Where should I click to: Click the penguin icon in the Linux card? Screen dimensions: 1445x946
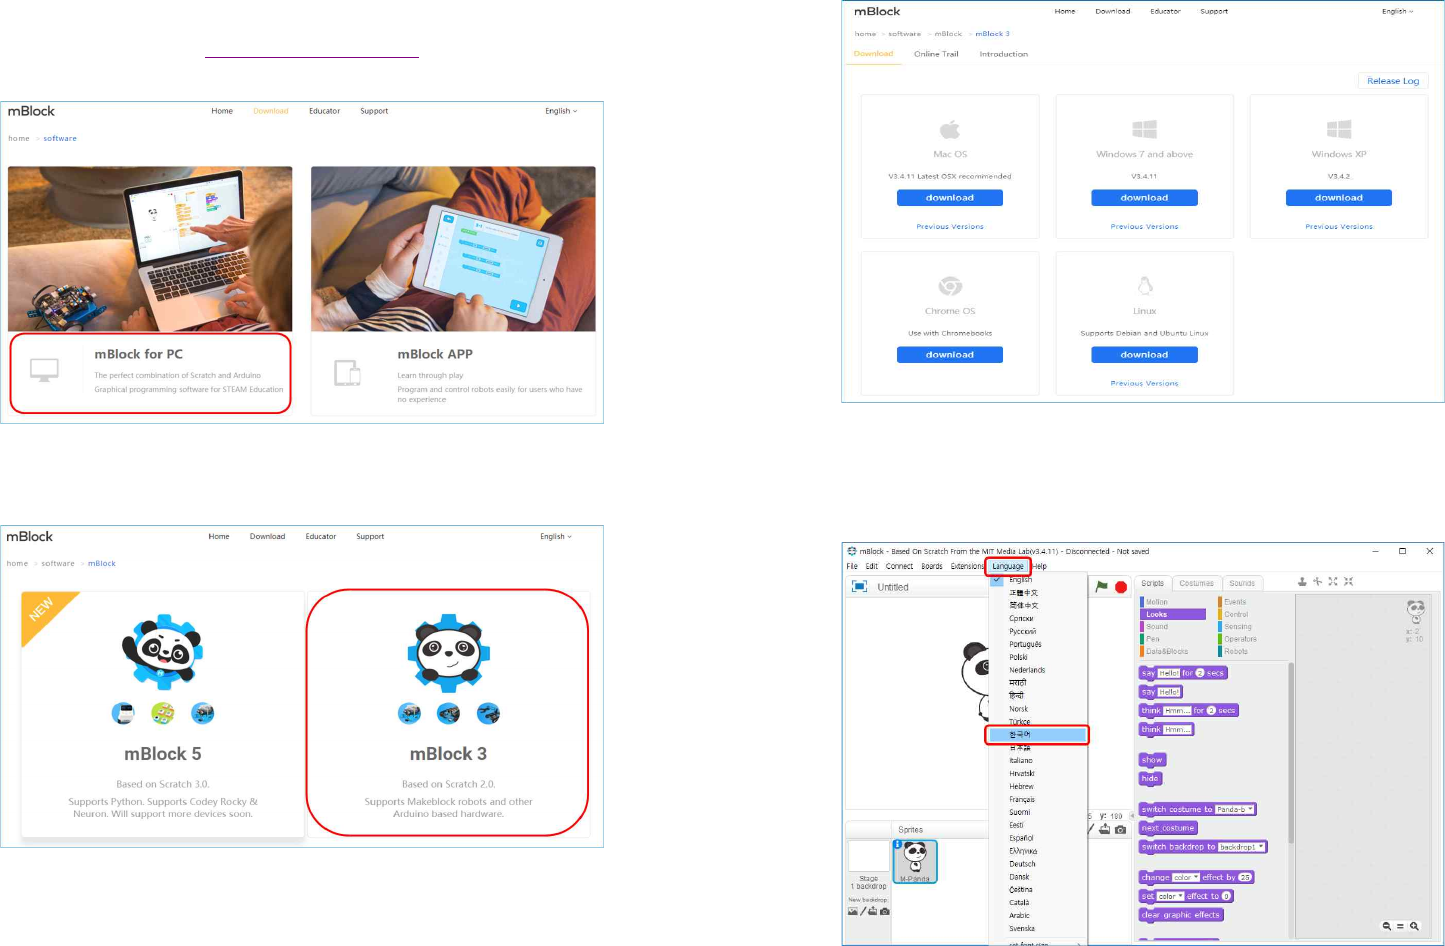pos(1145,286)
